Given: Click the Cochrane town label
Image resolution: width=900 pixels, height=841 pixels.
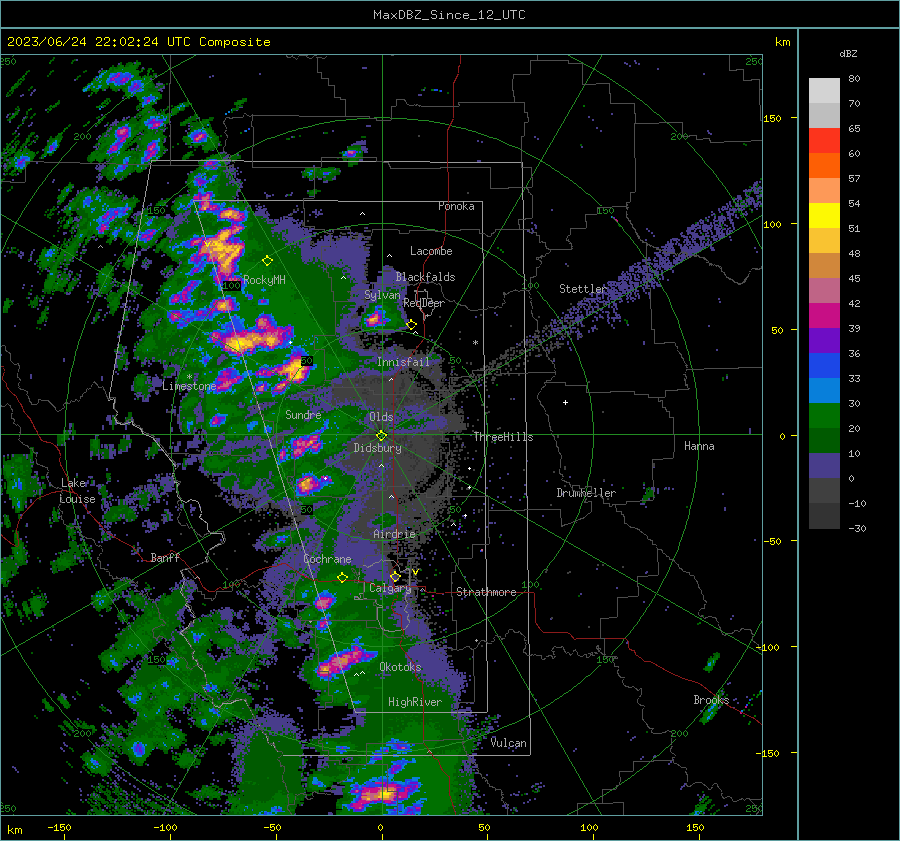Looking at the screenshot, I should (327, 559).
